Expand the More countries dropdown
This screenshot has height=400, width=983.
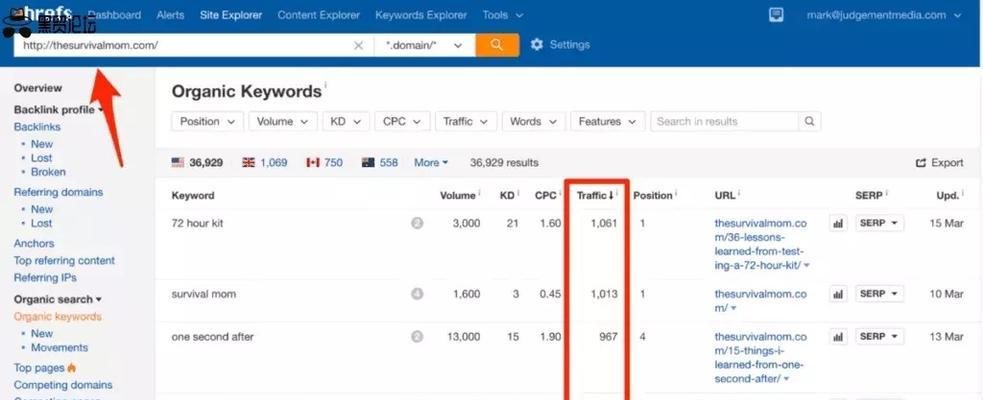431,162
